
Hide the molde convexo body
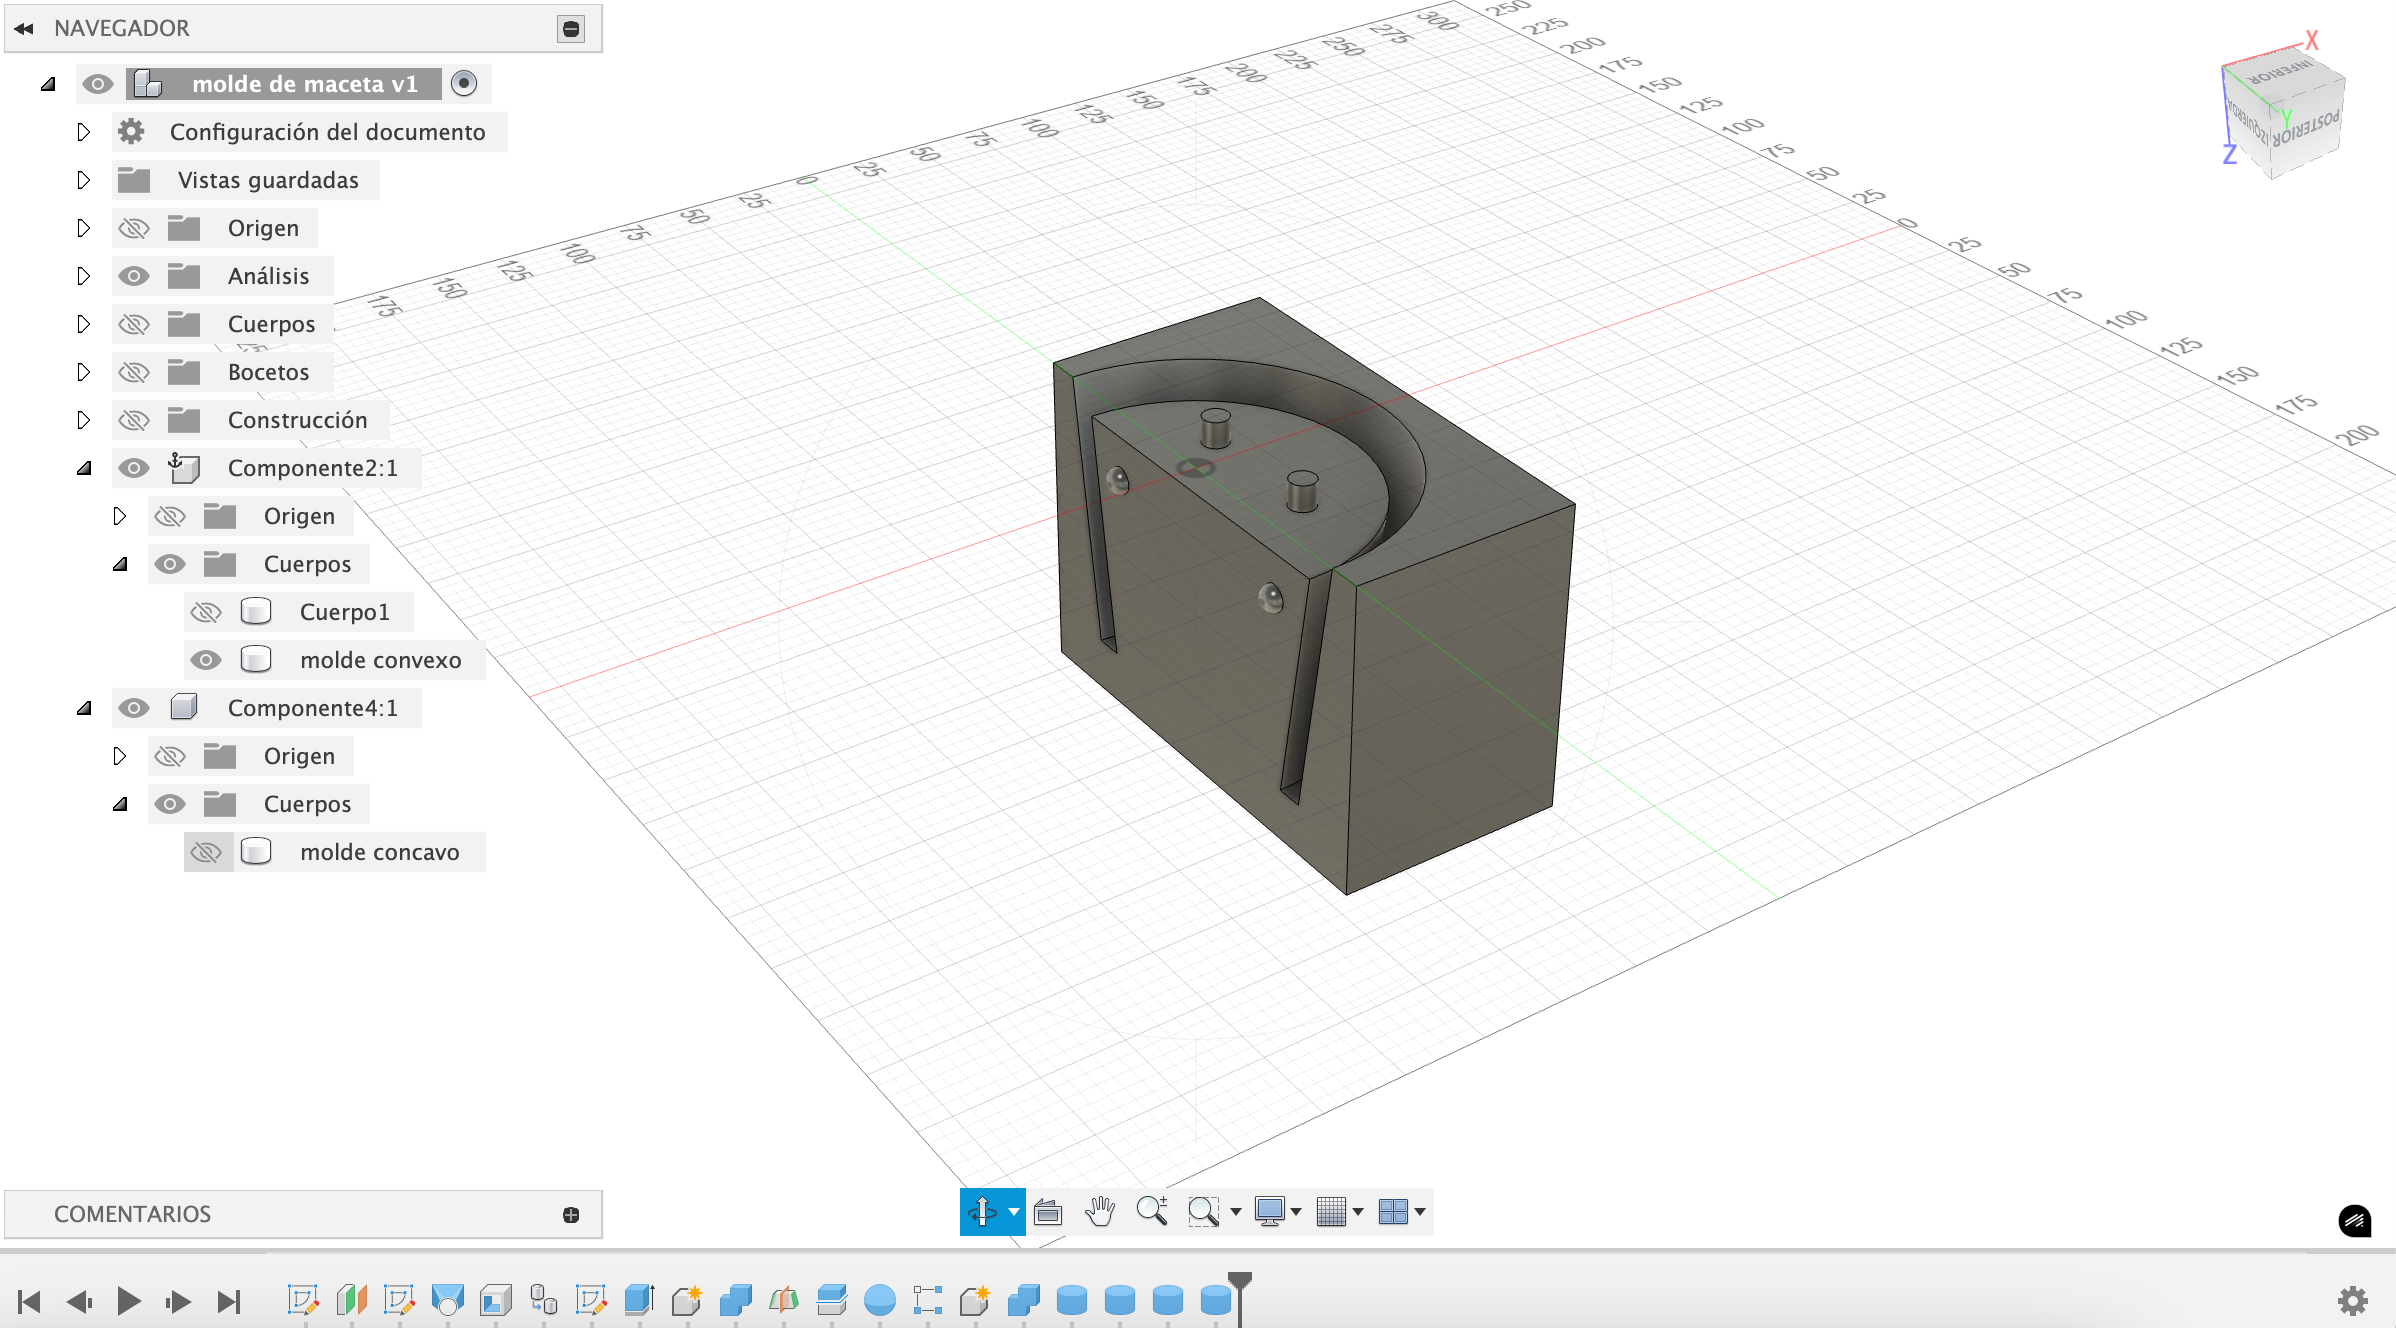coord(206,660)
